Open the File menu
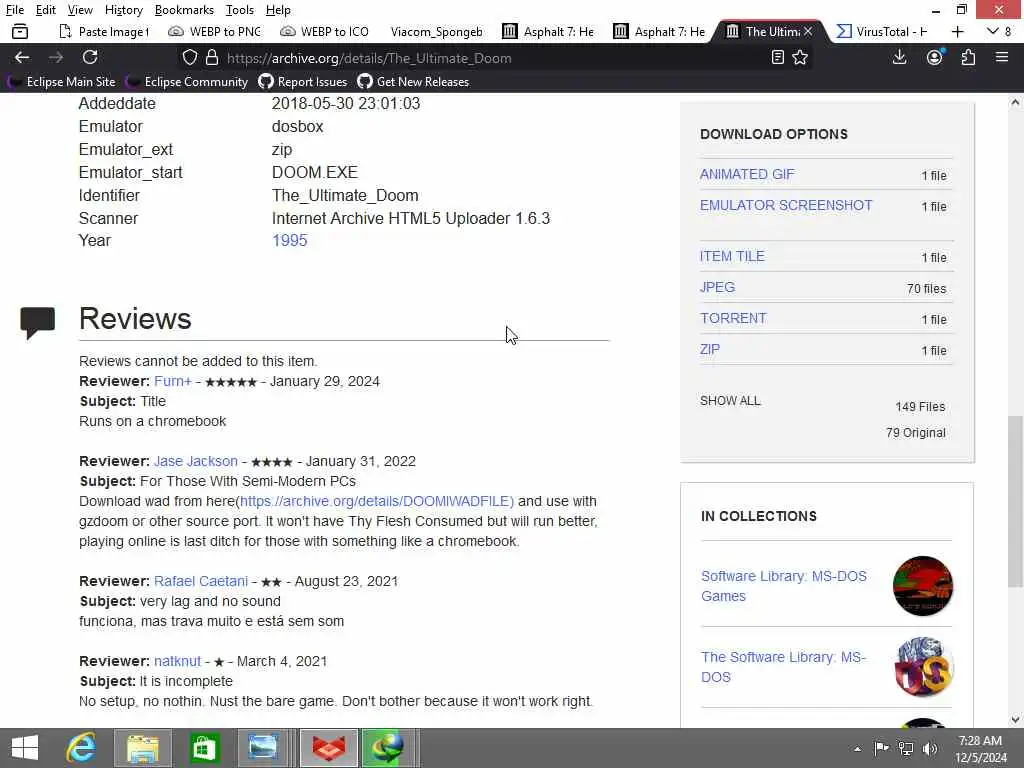Image resolution: width=1024 pixels, height=768 pixels. [14, 10]
